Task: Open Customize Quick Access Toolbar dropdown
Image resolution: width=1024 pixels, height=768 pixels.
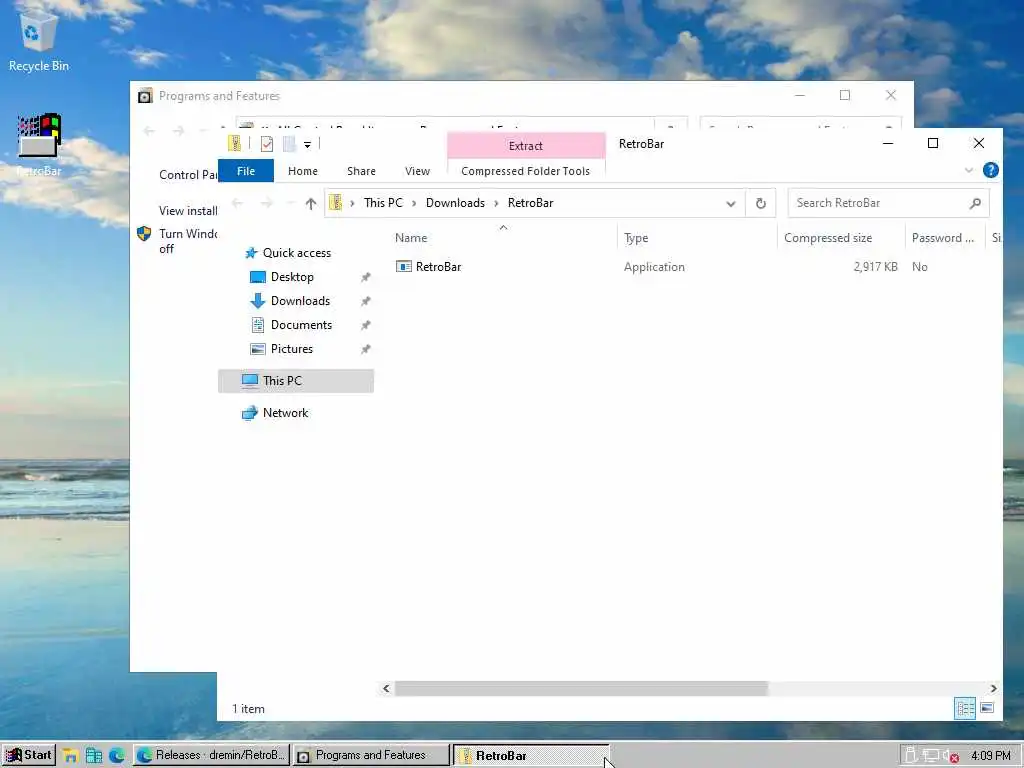Action: pyautogui.click(x=307, y=144)
